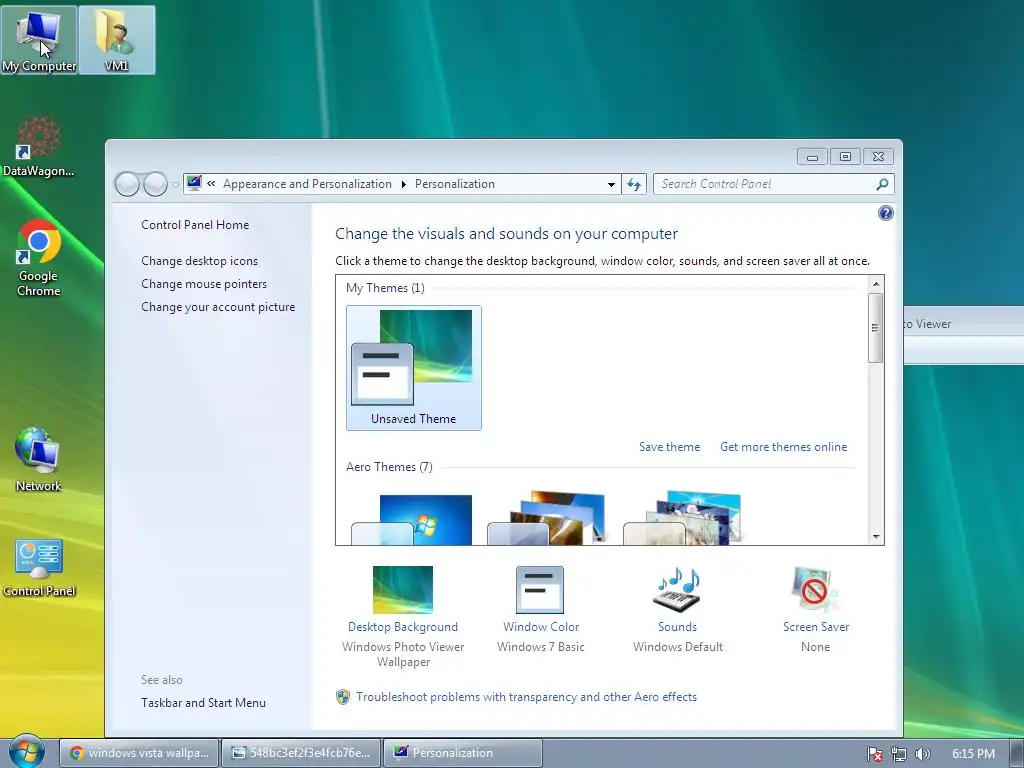Click the Forward navigation arrow
Screen dimensions: 1024x768
point(155,184)
